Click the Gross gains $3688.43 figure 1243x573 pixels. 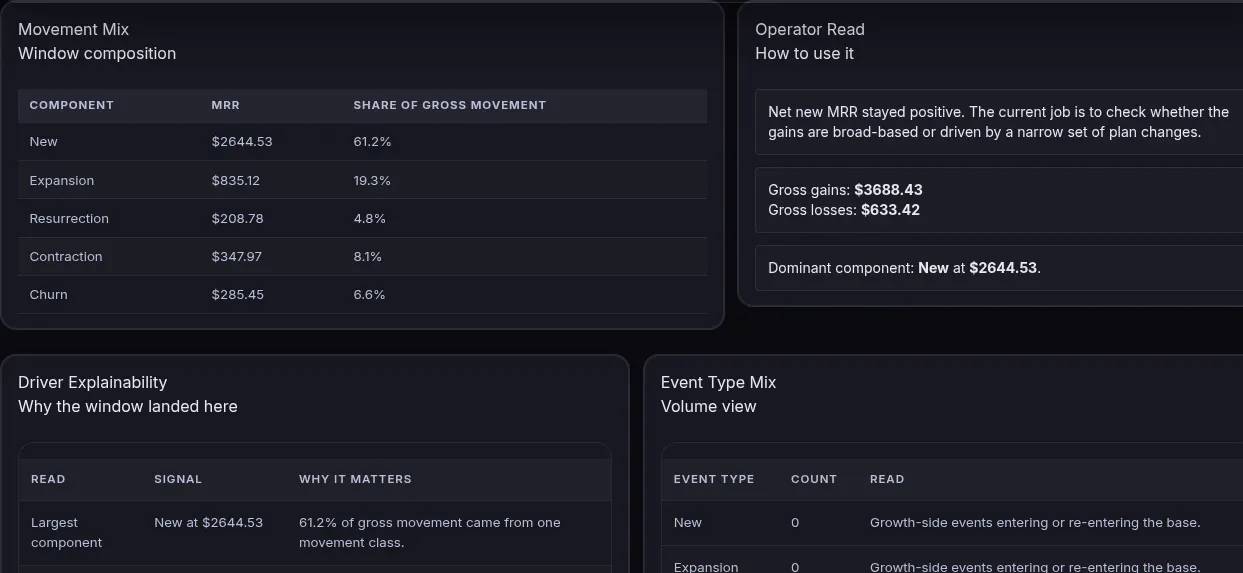889,190
